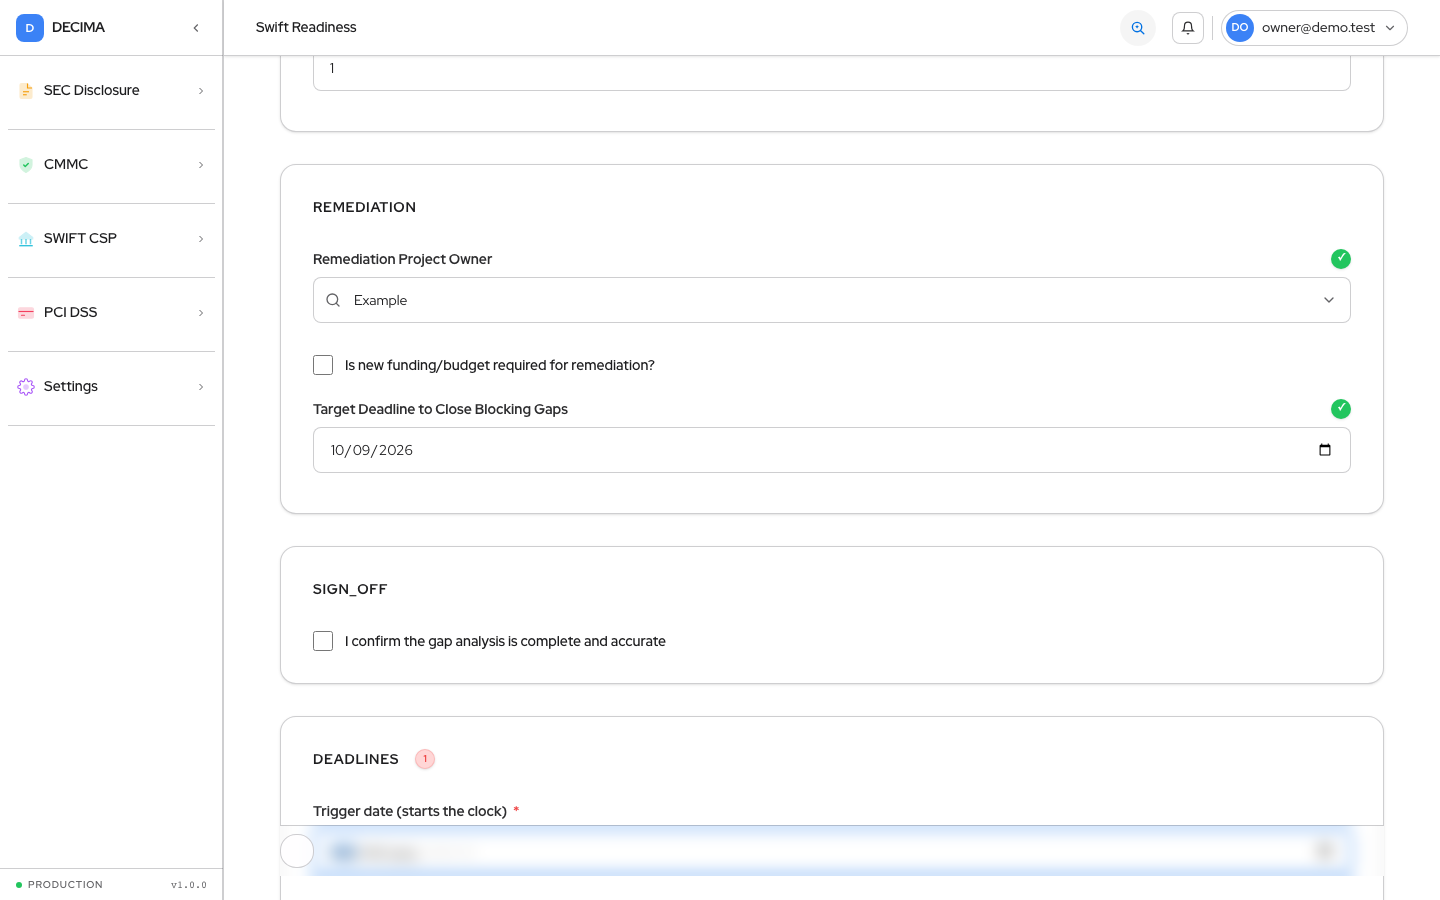
Task: Open SWIFT CSP section
Action: pos(111,239)
